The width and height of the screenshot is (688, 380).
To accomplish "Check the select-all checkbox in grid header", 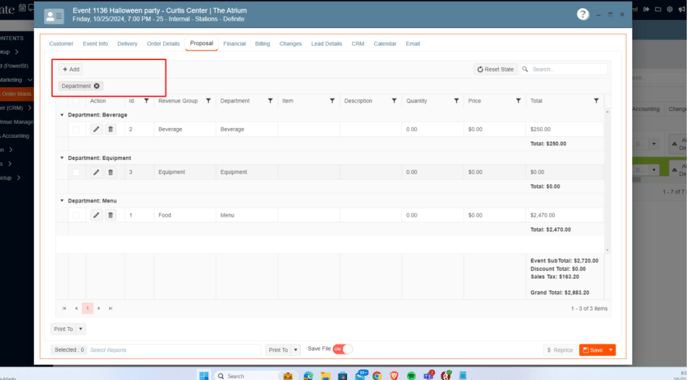I will coord(76,101).
